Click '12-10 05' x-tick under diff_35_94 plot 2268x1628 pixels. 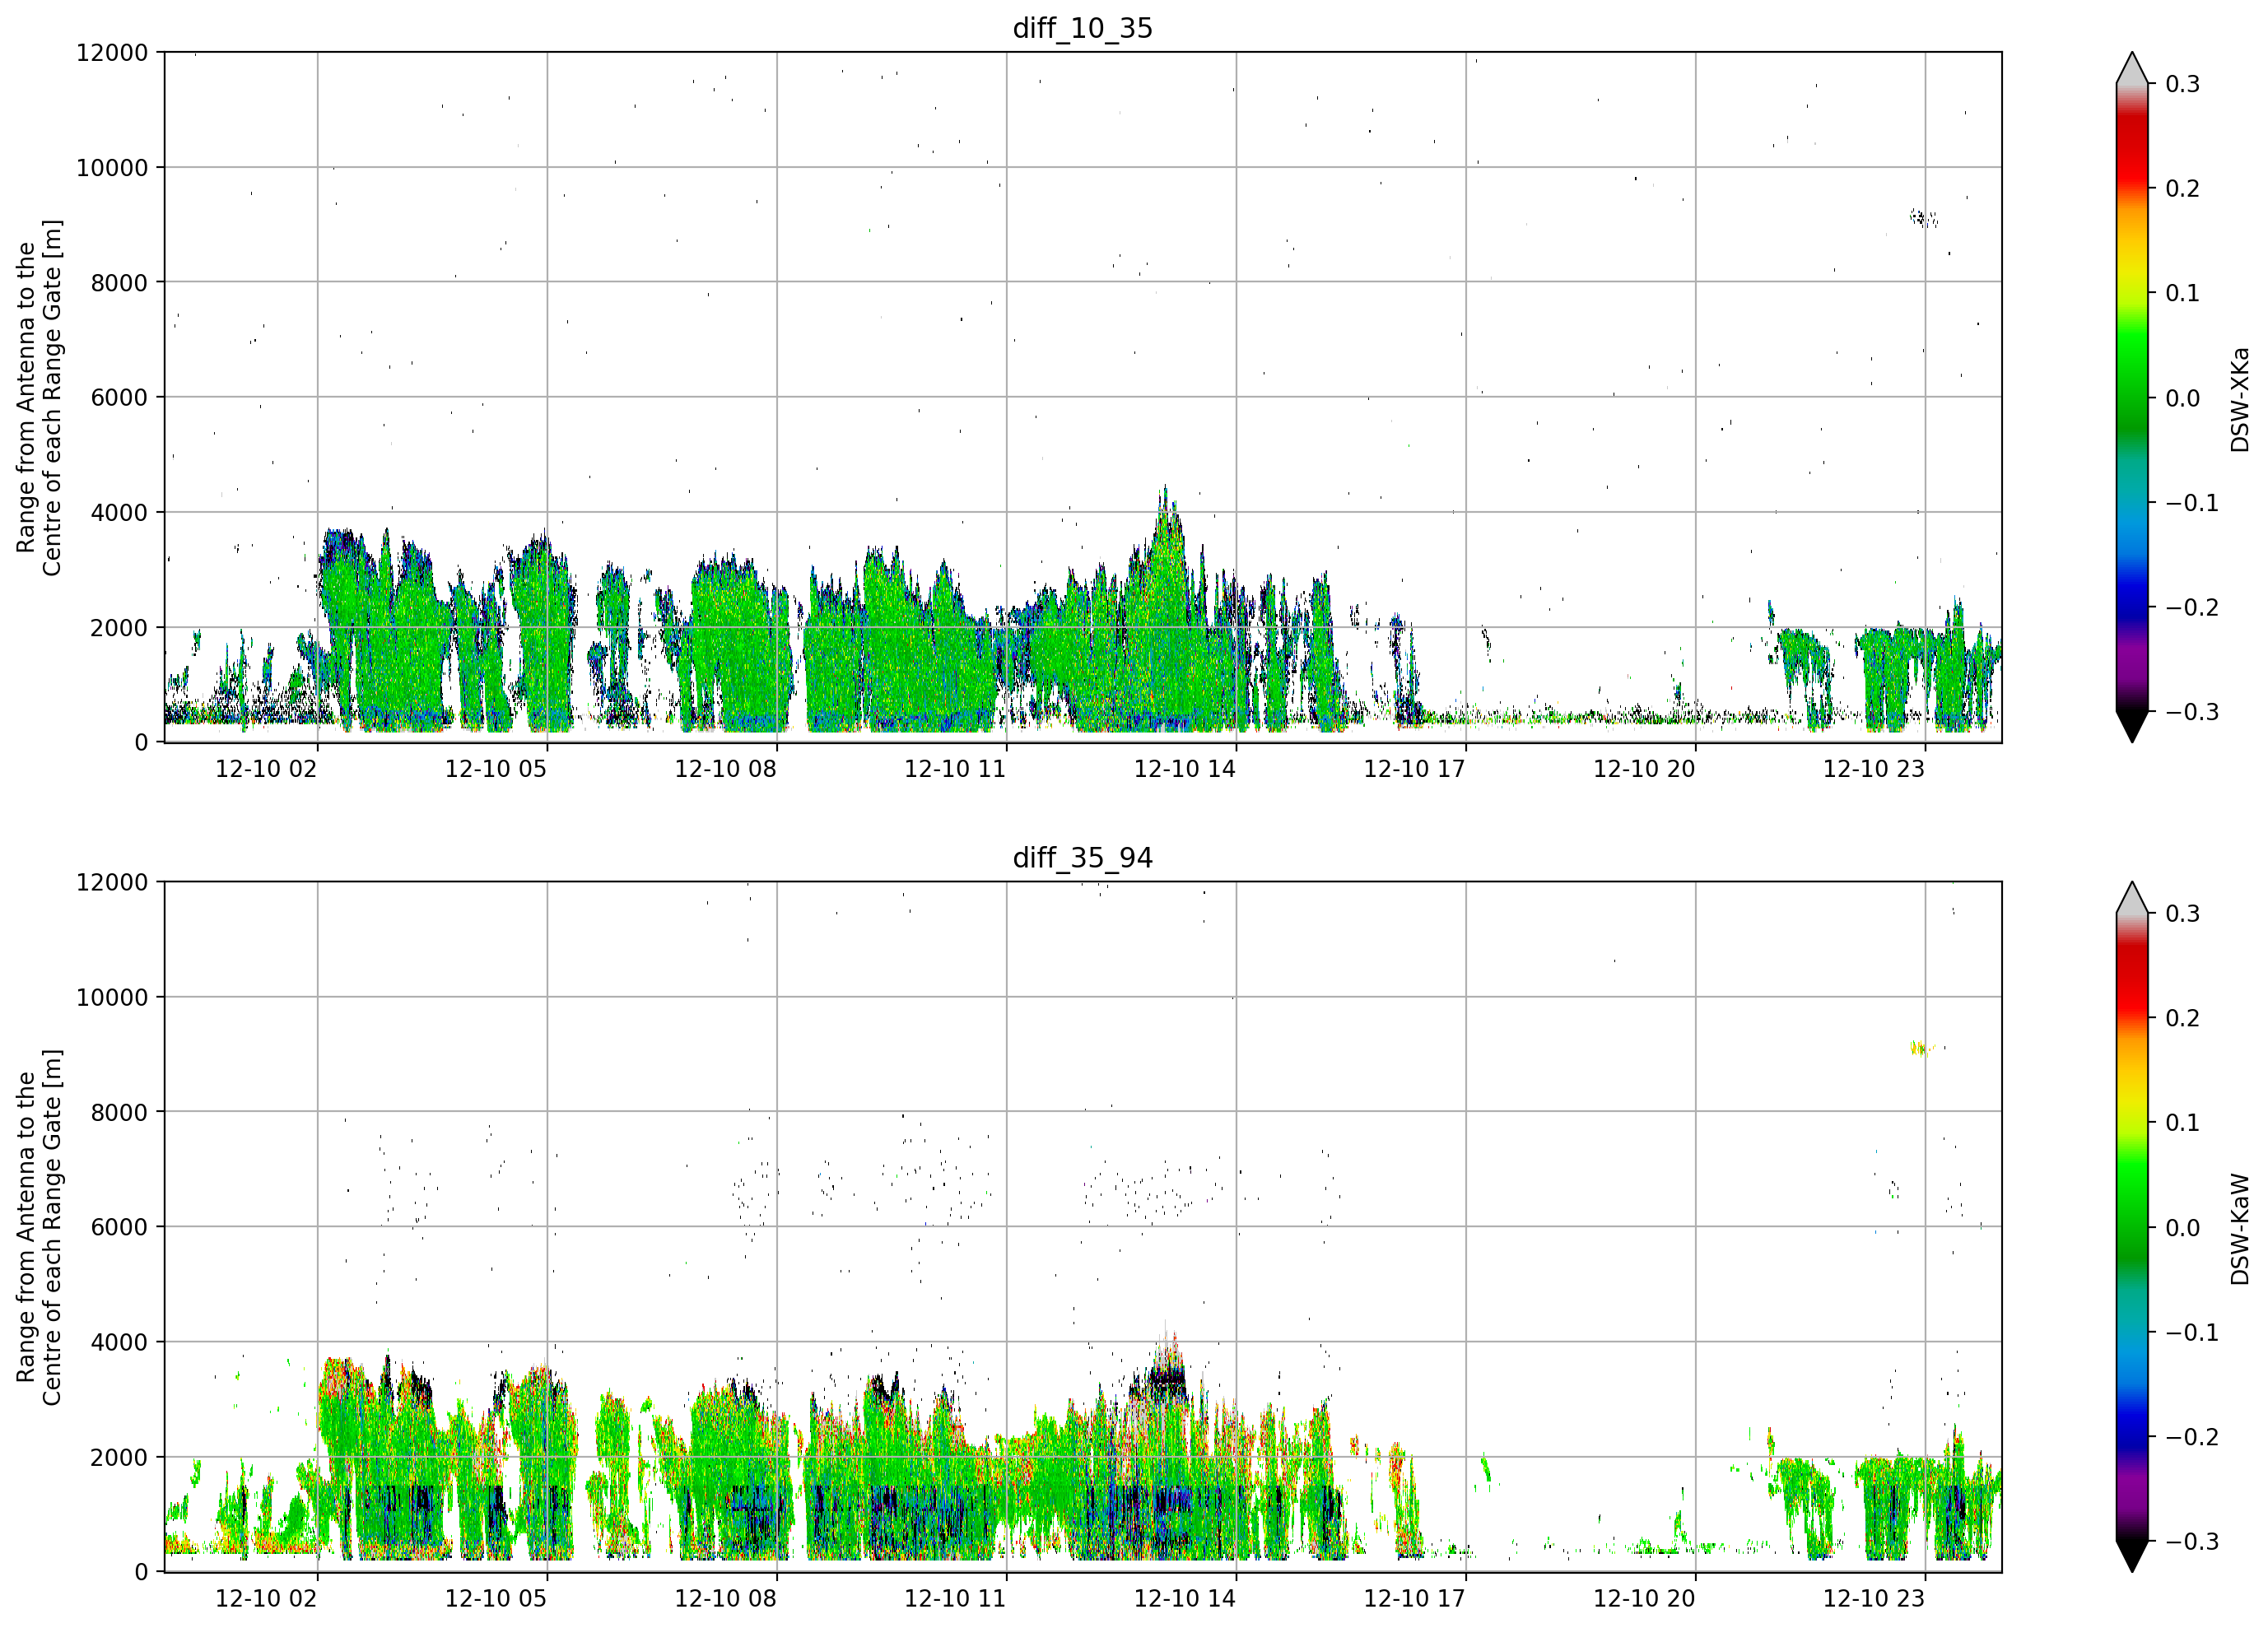(x=496, y=1598)
